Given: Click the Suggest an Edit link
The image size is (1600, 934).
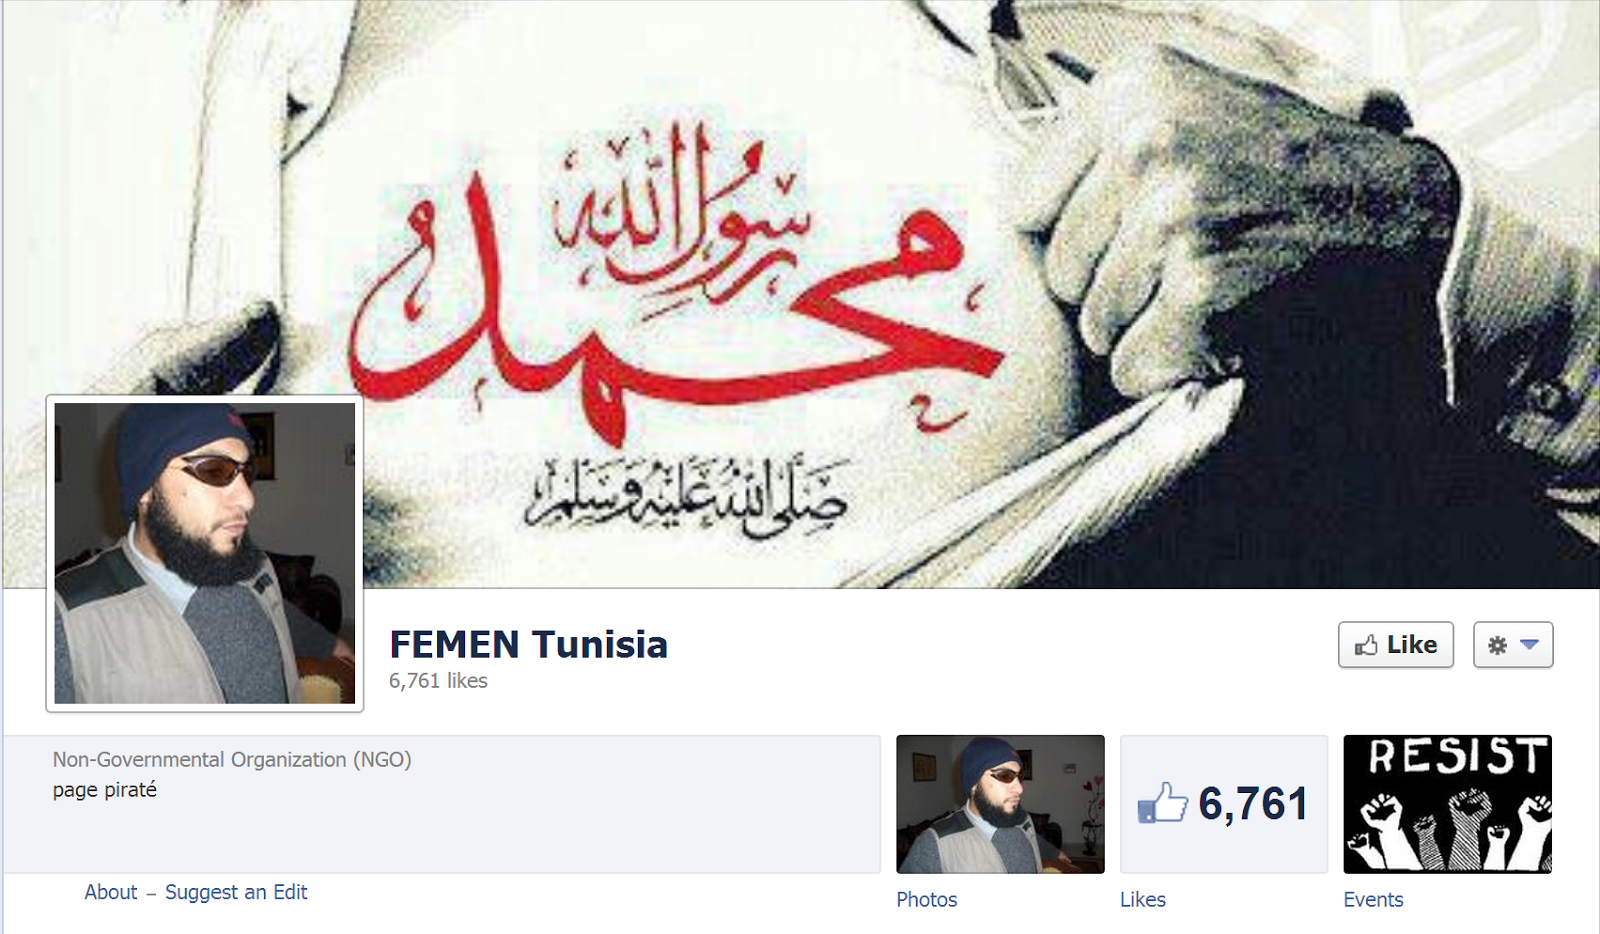Looking at the screenshot, I should click(x=236, y=892).
